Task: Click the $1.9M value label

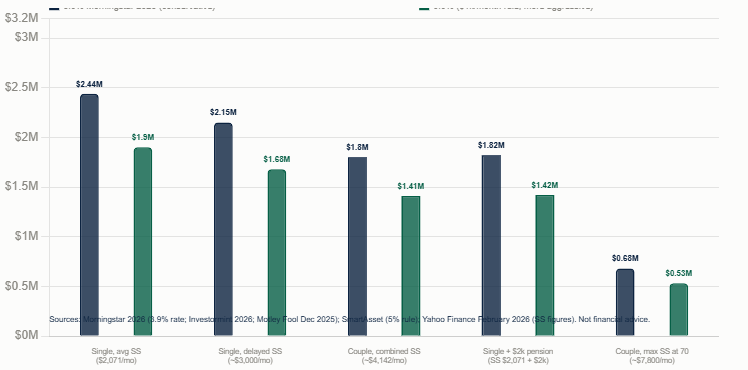Action: coord(143,137)
